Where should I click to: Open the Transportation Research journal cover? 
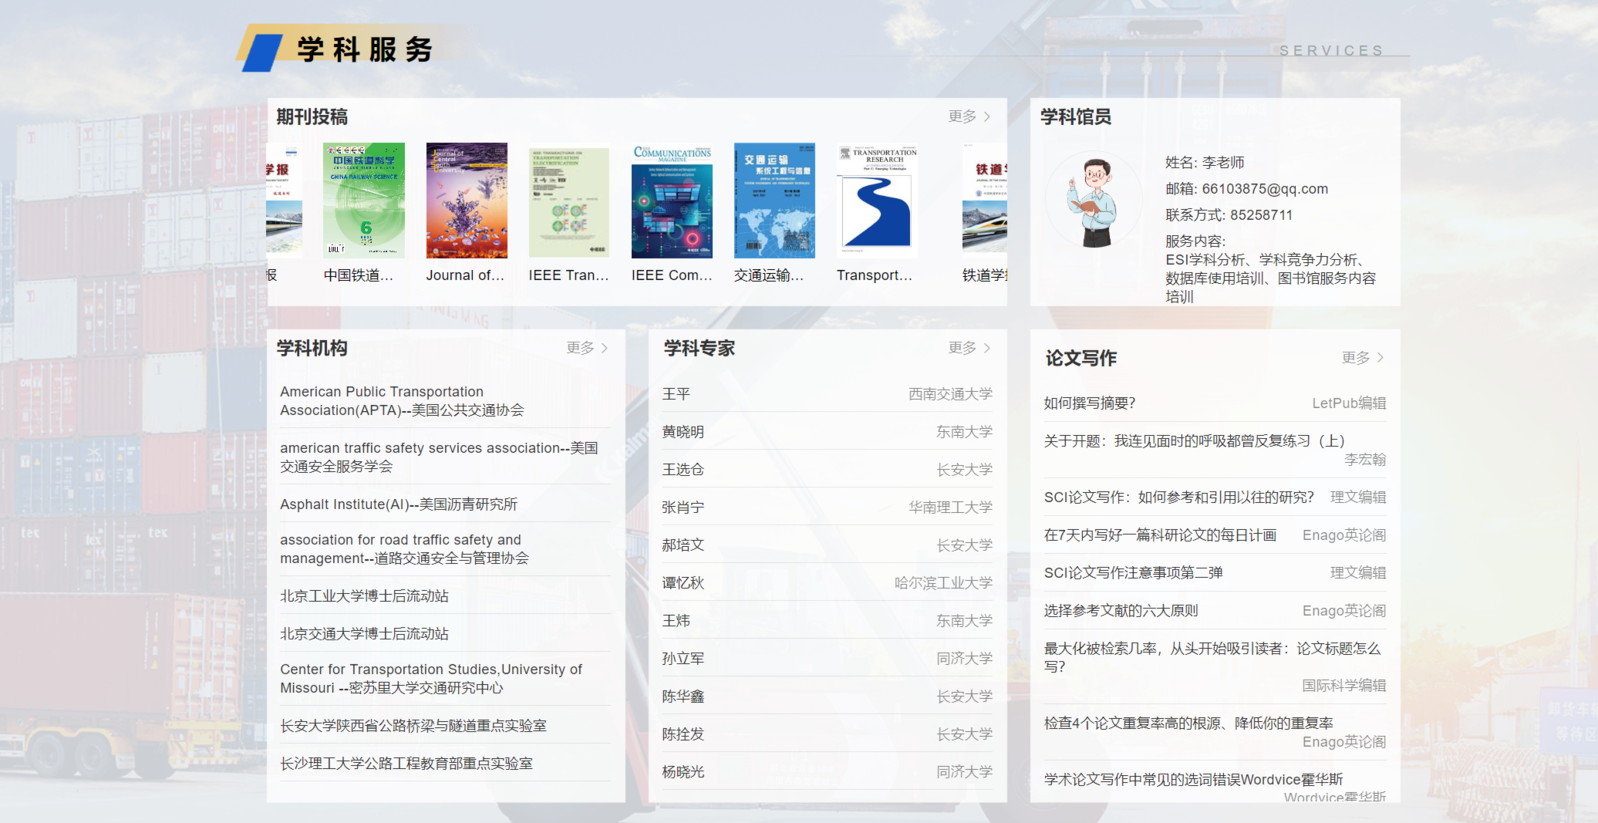coord(876,201)
